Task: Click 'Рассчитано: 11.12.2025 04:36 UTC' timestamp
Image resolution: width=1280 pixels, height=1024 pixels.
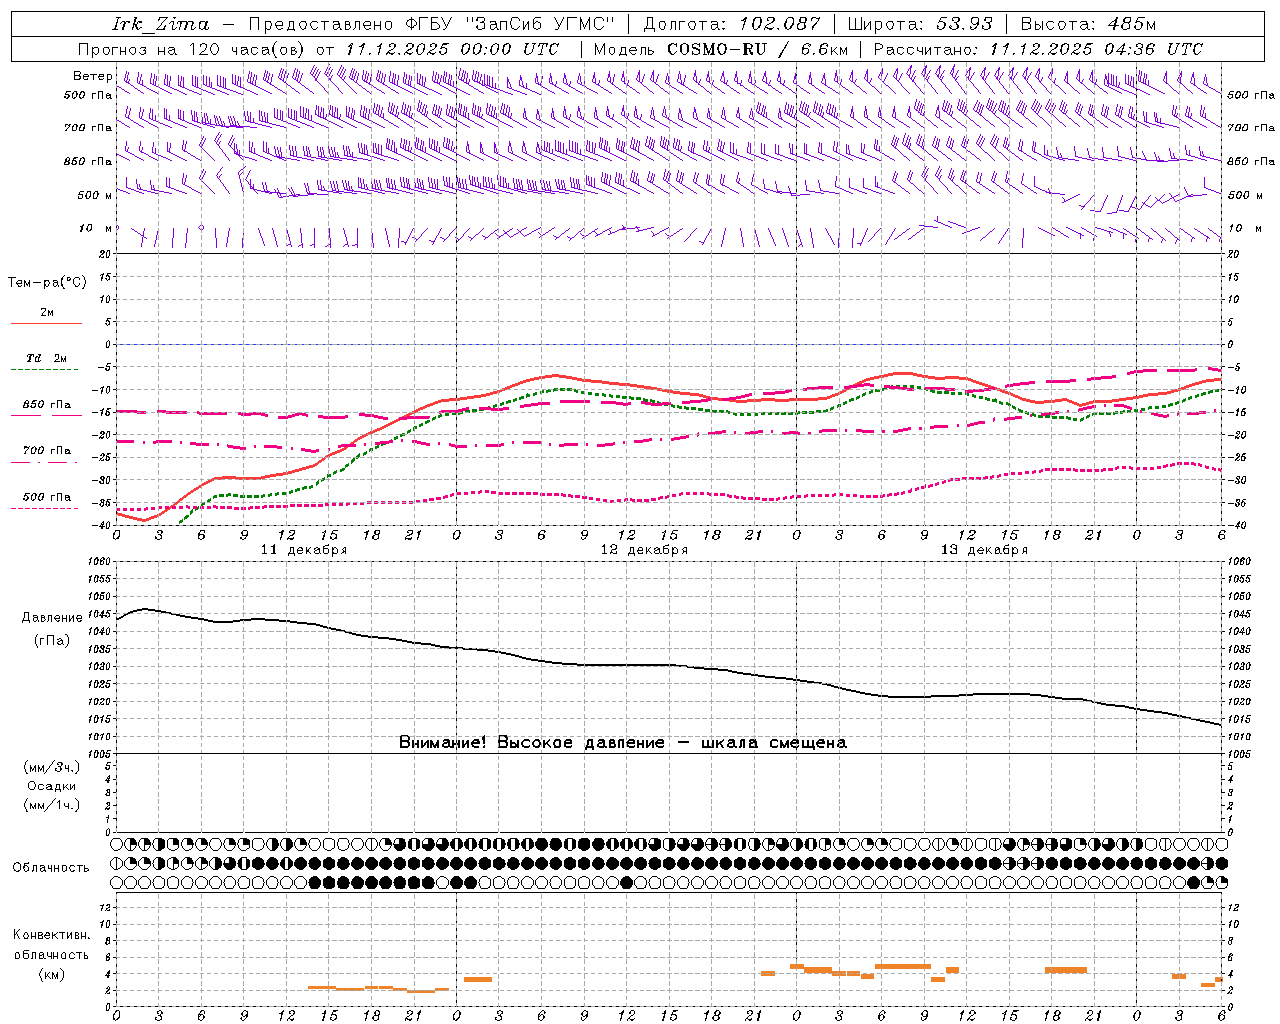Action: coord(1038,49)
